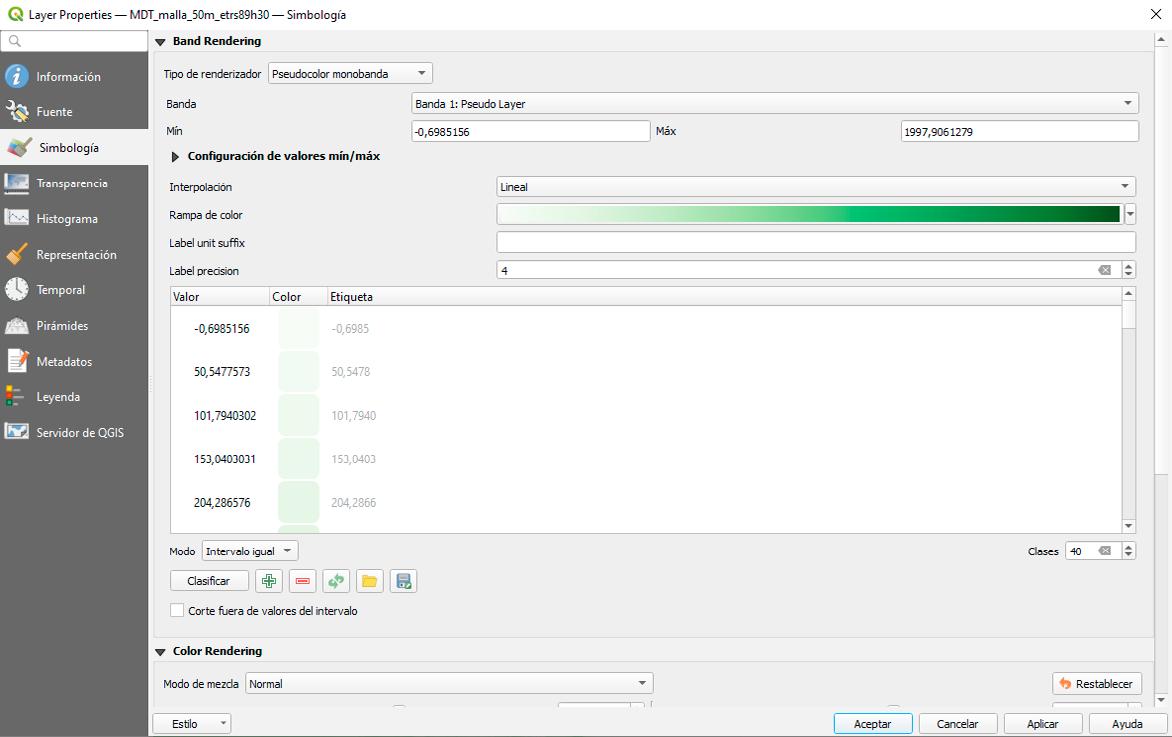Decrease the Label precision spinner value
The height and width of the screenshot is (737, 1172).
1129,274
